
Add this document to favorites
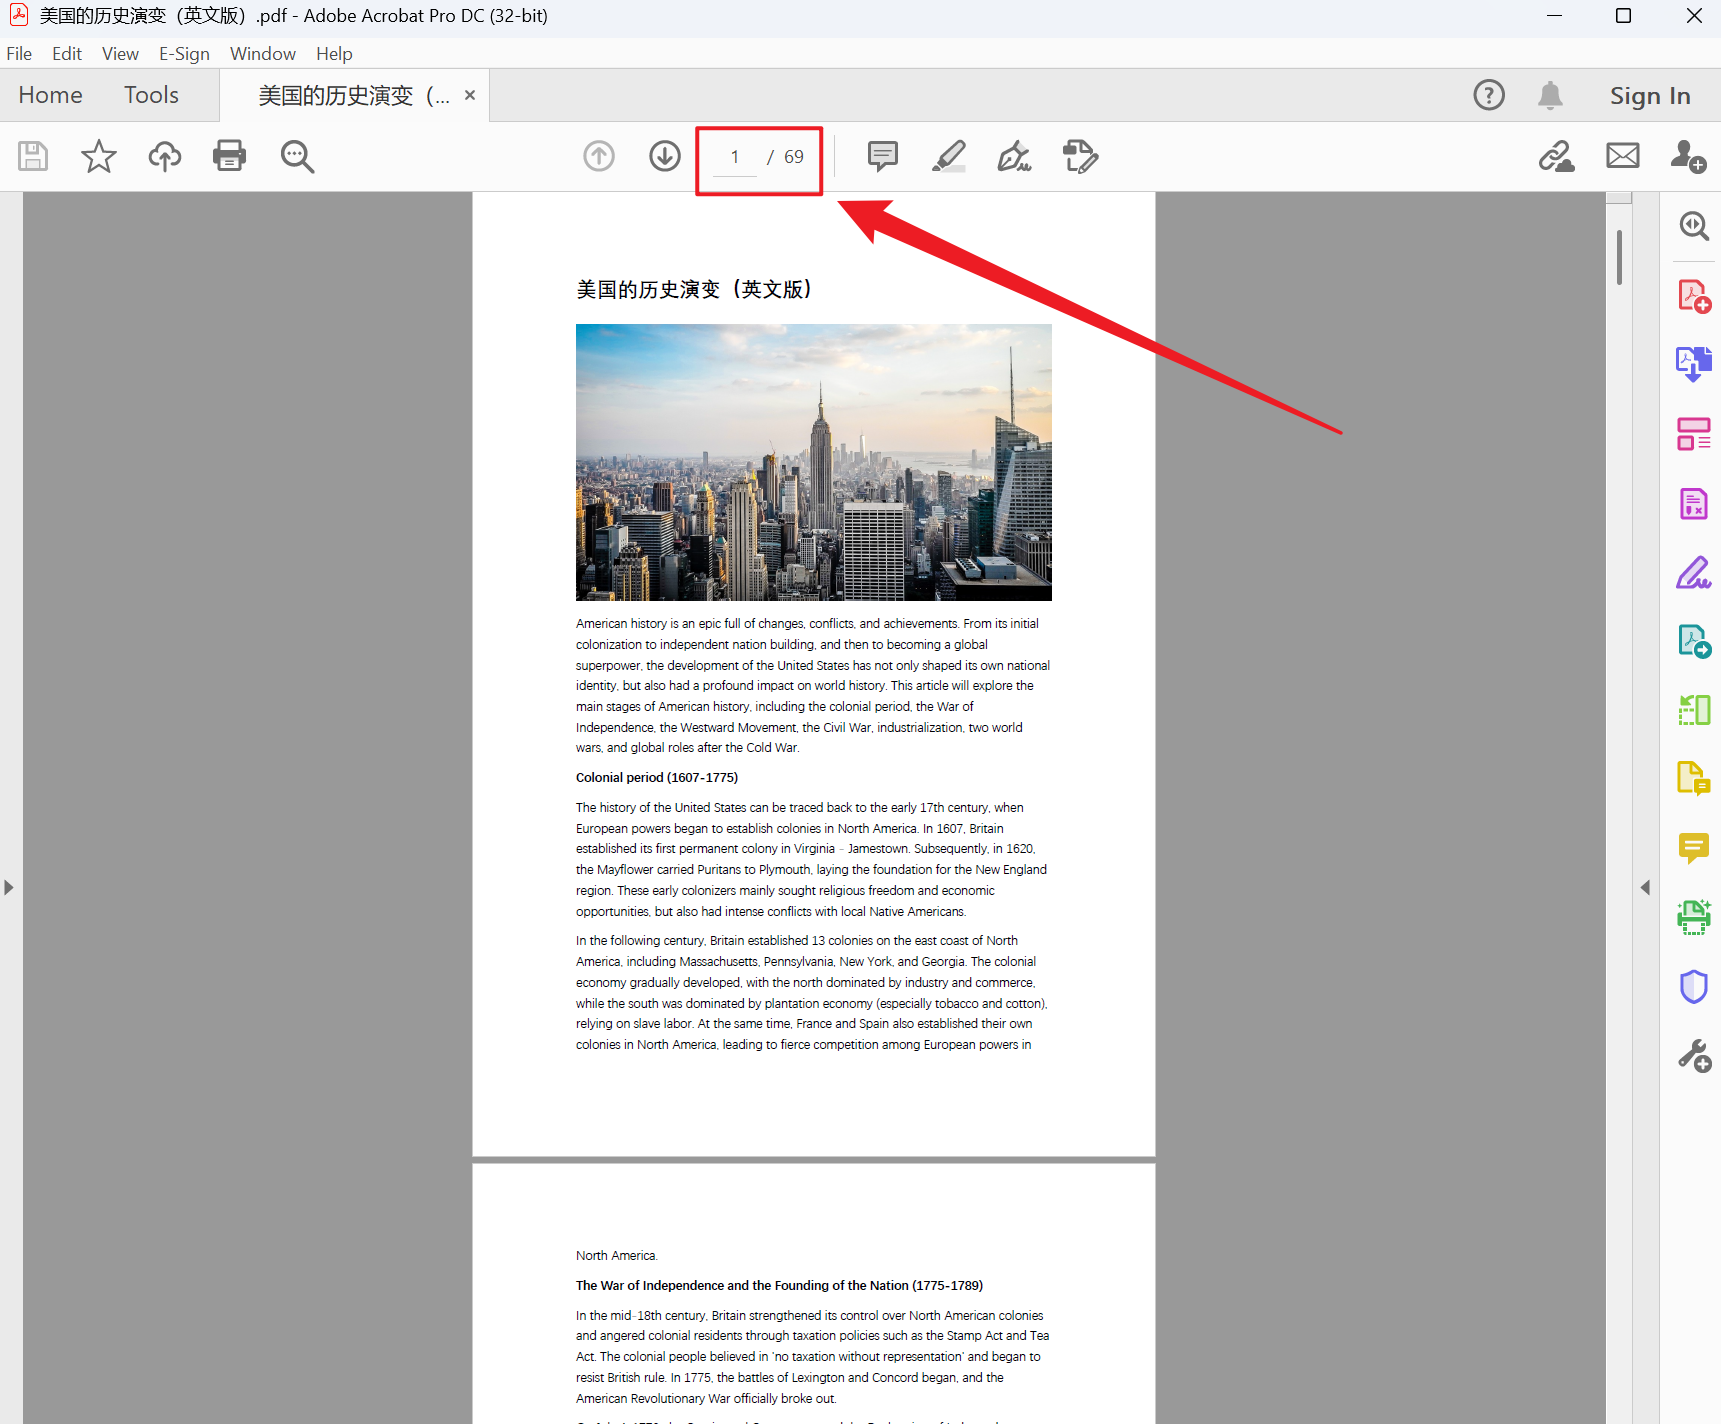pyautogui.click(x=98, y=156)
